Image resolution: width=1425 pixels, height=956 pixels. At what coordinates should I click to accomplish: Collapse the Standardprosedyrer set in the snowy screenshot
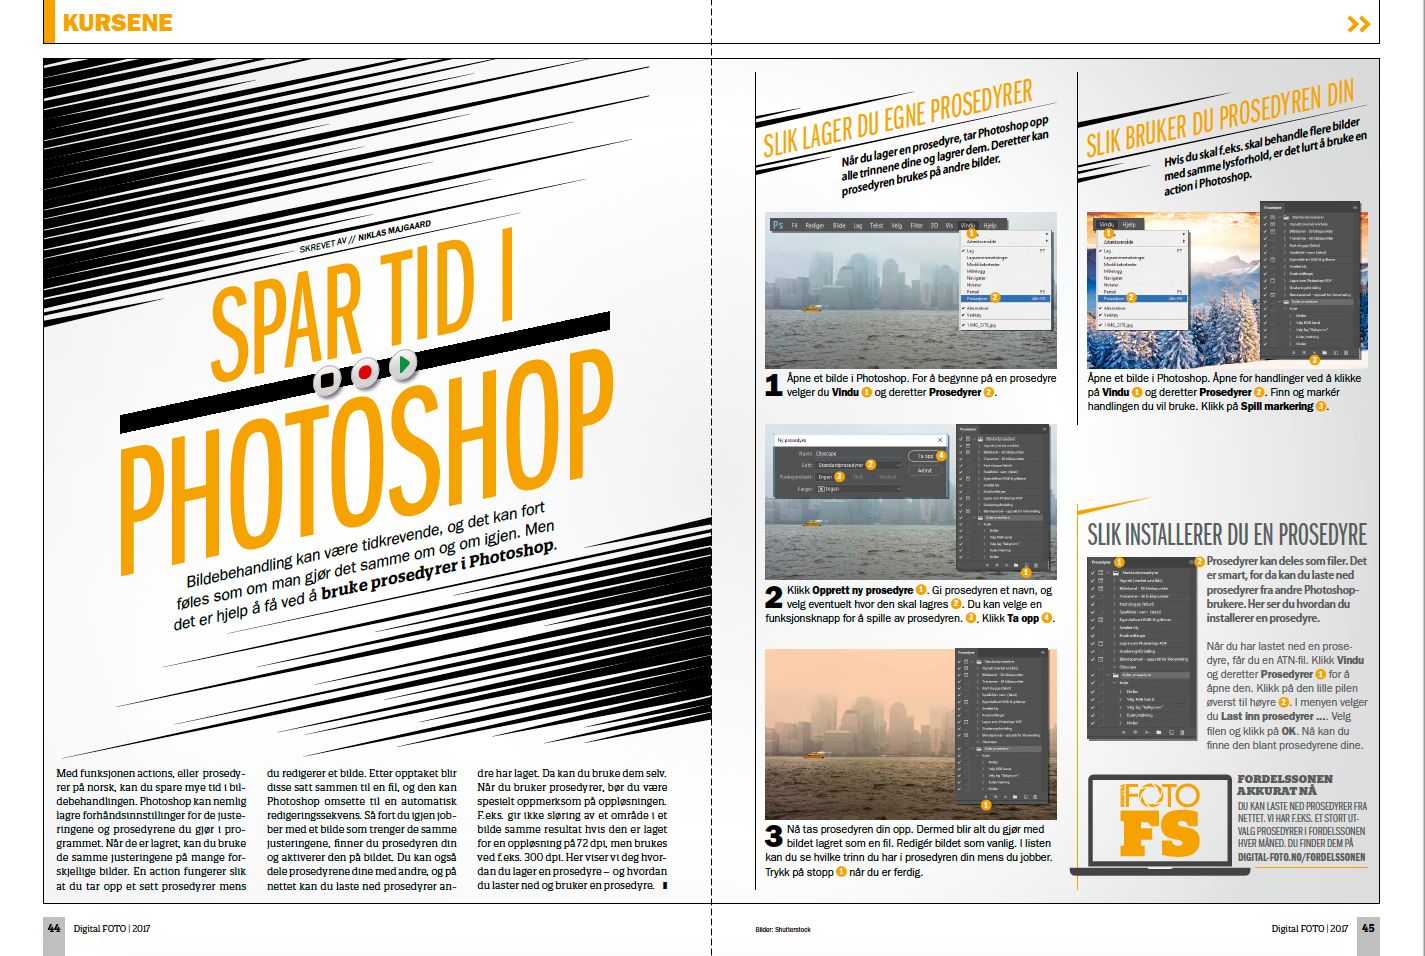1278,217
